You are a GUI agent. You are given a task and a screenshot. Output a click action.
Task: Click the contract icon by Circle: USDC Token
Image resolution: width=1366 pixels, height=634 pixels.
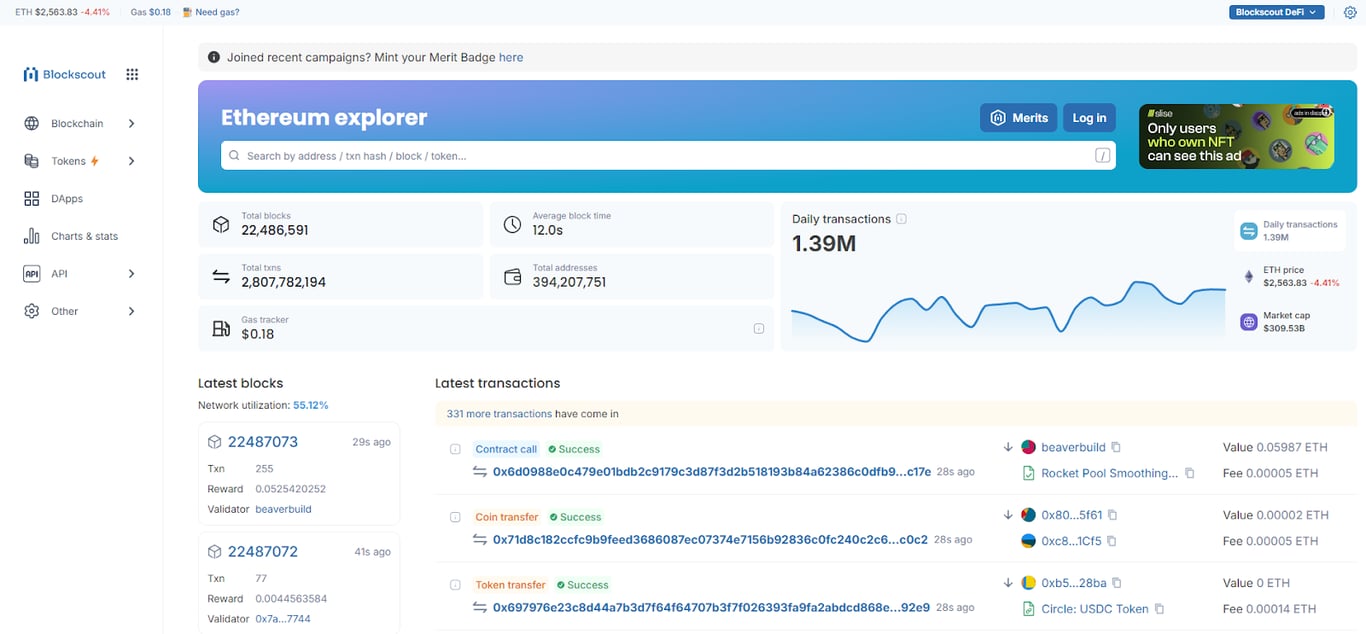click(x=1028, y=609)
